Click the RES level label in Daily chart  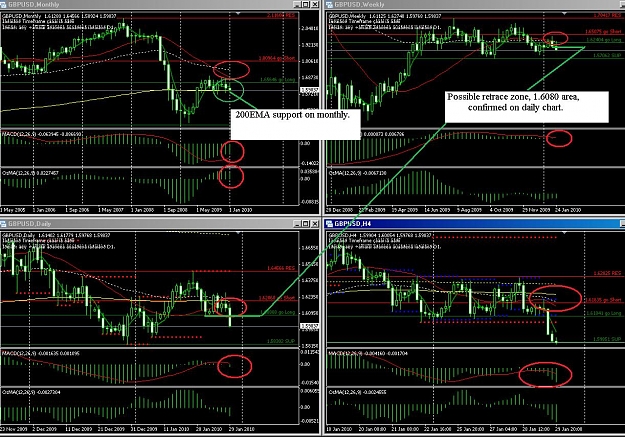(281, 268)
